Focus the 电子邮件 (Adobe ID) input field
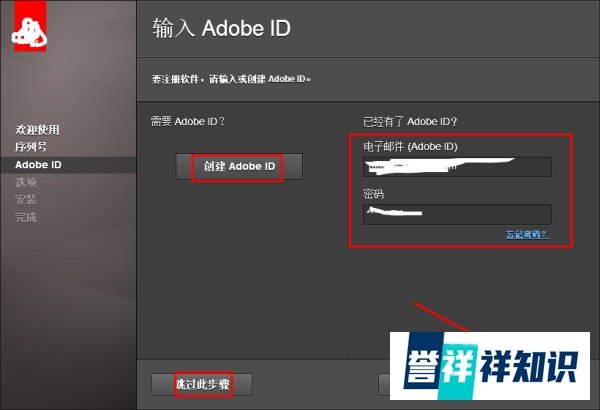 click(x=457, y=167)
